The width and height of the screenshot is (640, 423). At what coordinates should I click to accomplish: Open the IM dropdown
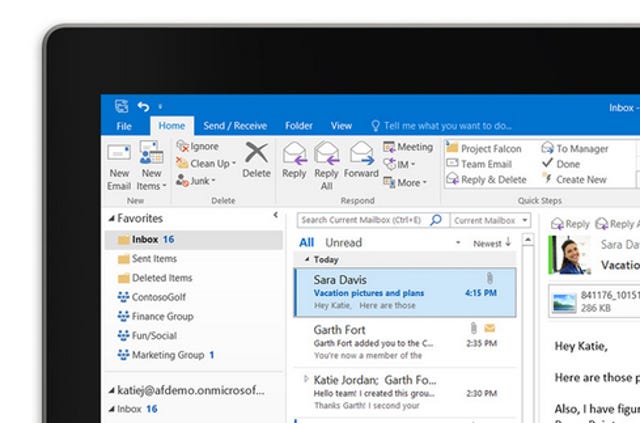399,164
